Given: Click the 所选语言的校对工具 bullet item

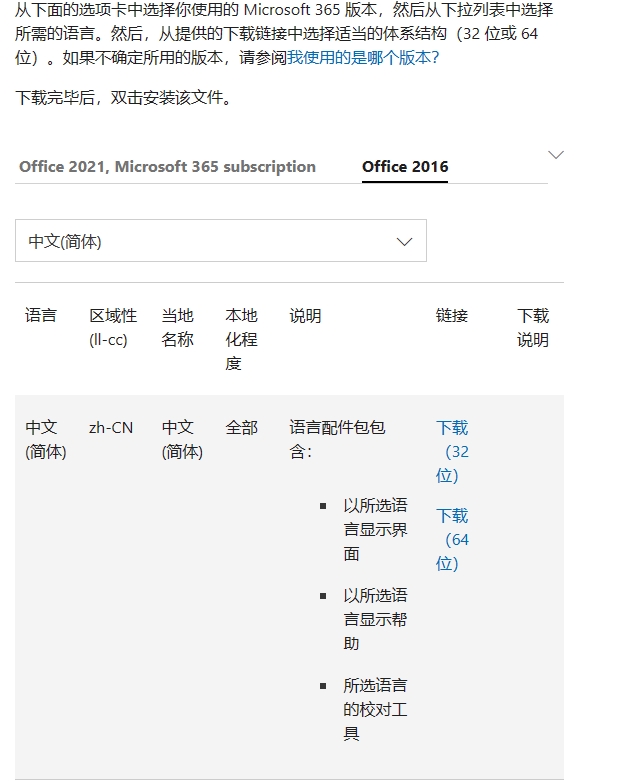Looking at the screenshot, I should click(375, 709).
